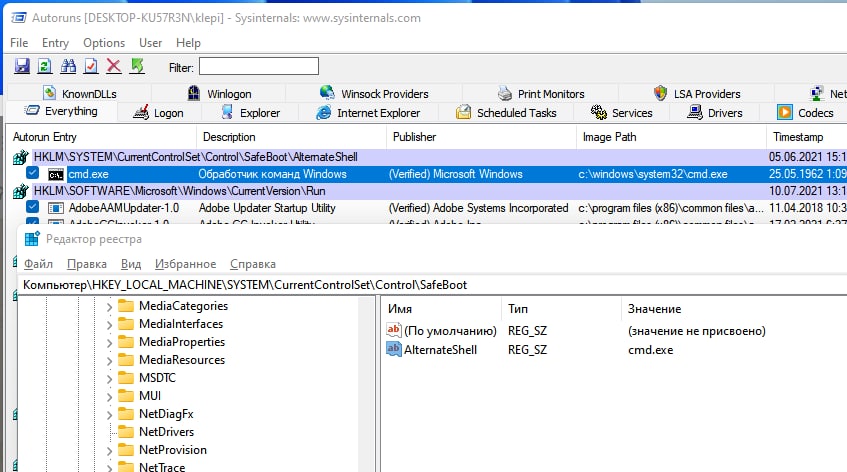Select the AlternateShell registry value

pyautogui.click(x=440, y=349)
